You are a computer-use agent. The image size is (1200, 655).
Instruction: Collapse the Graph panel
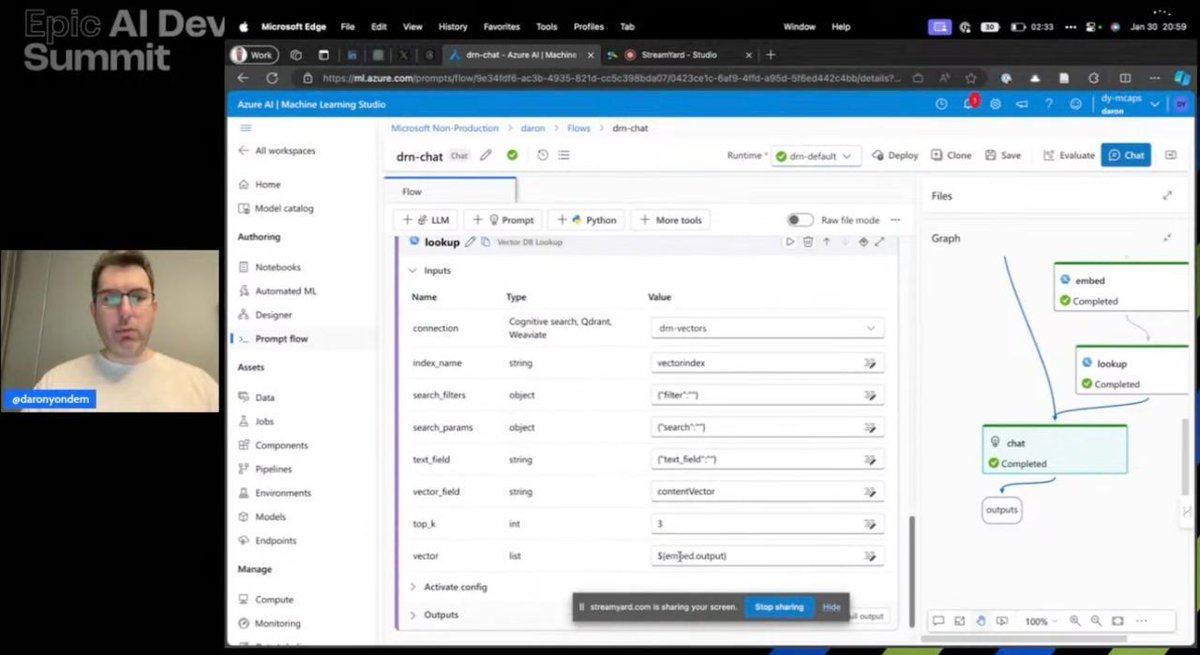tap(1167, 238)
